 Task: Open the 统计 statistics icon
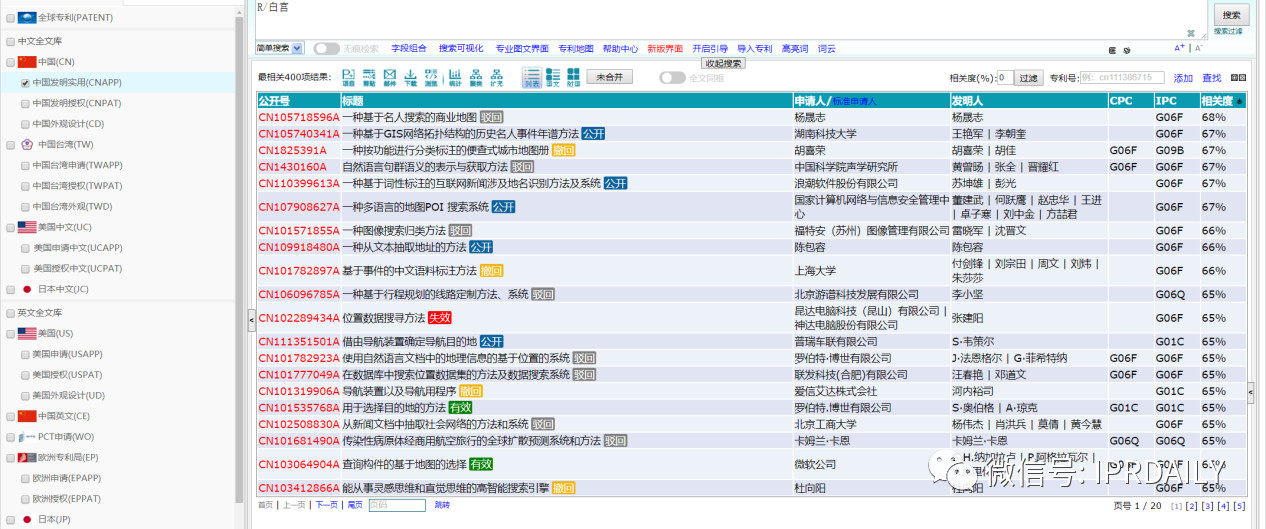tap(455, 77)
